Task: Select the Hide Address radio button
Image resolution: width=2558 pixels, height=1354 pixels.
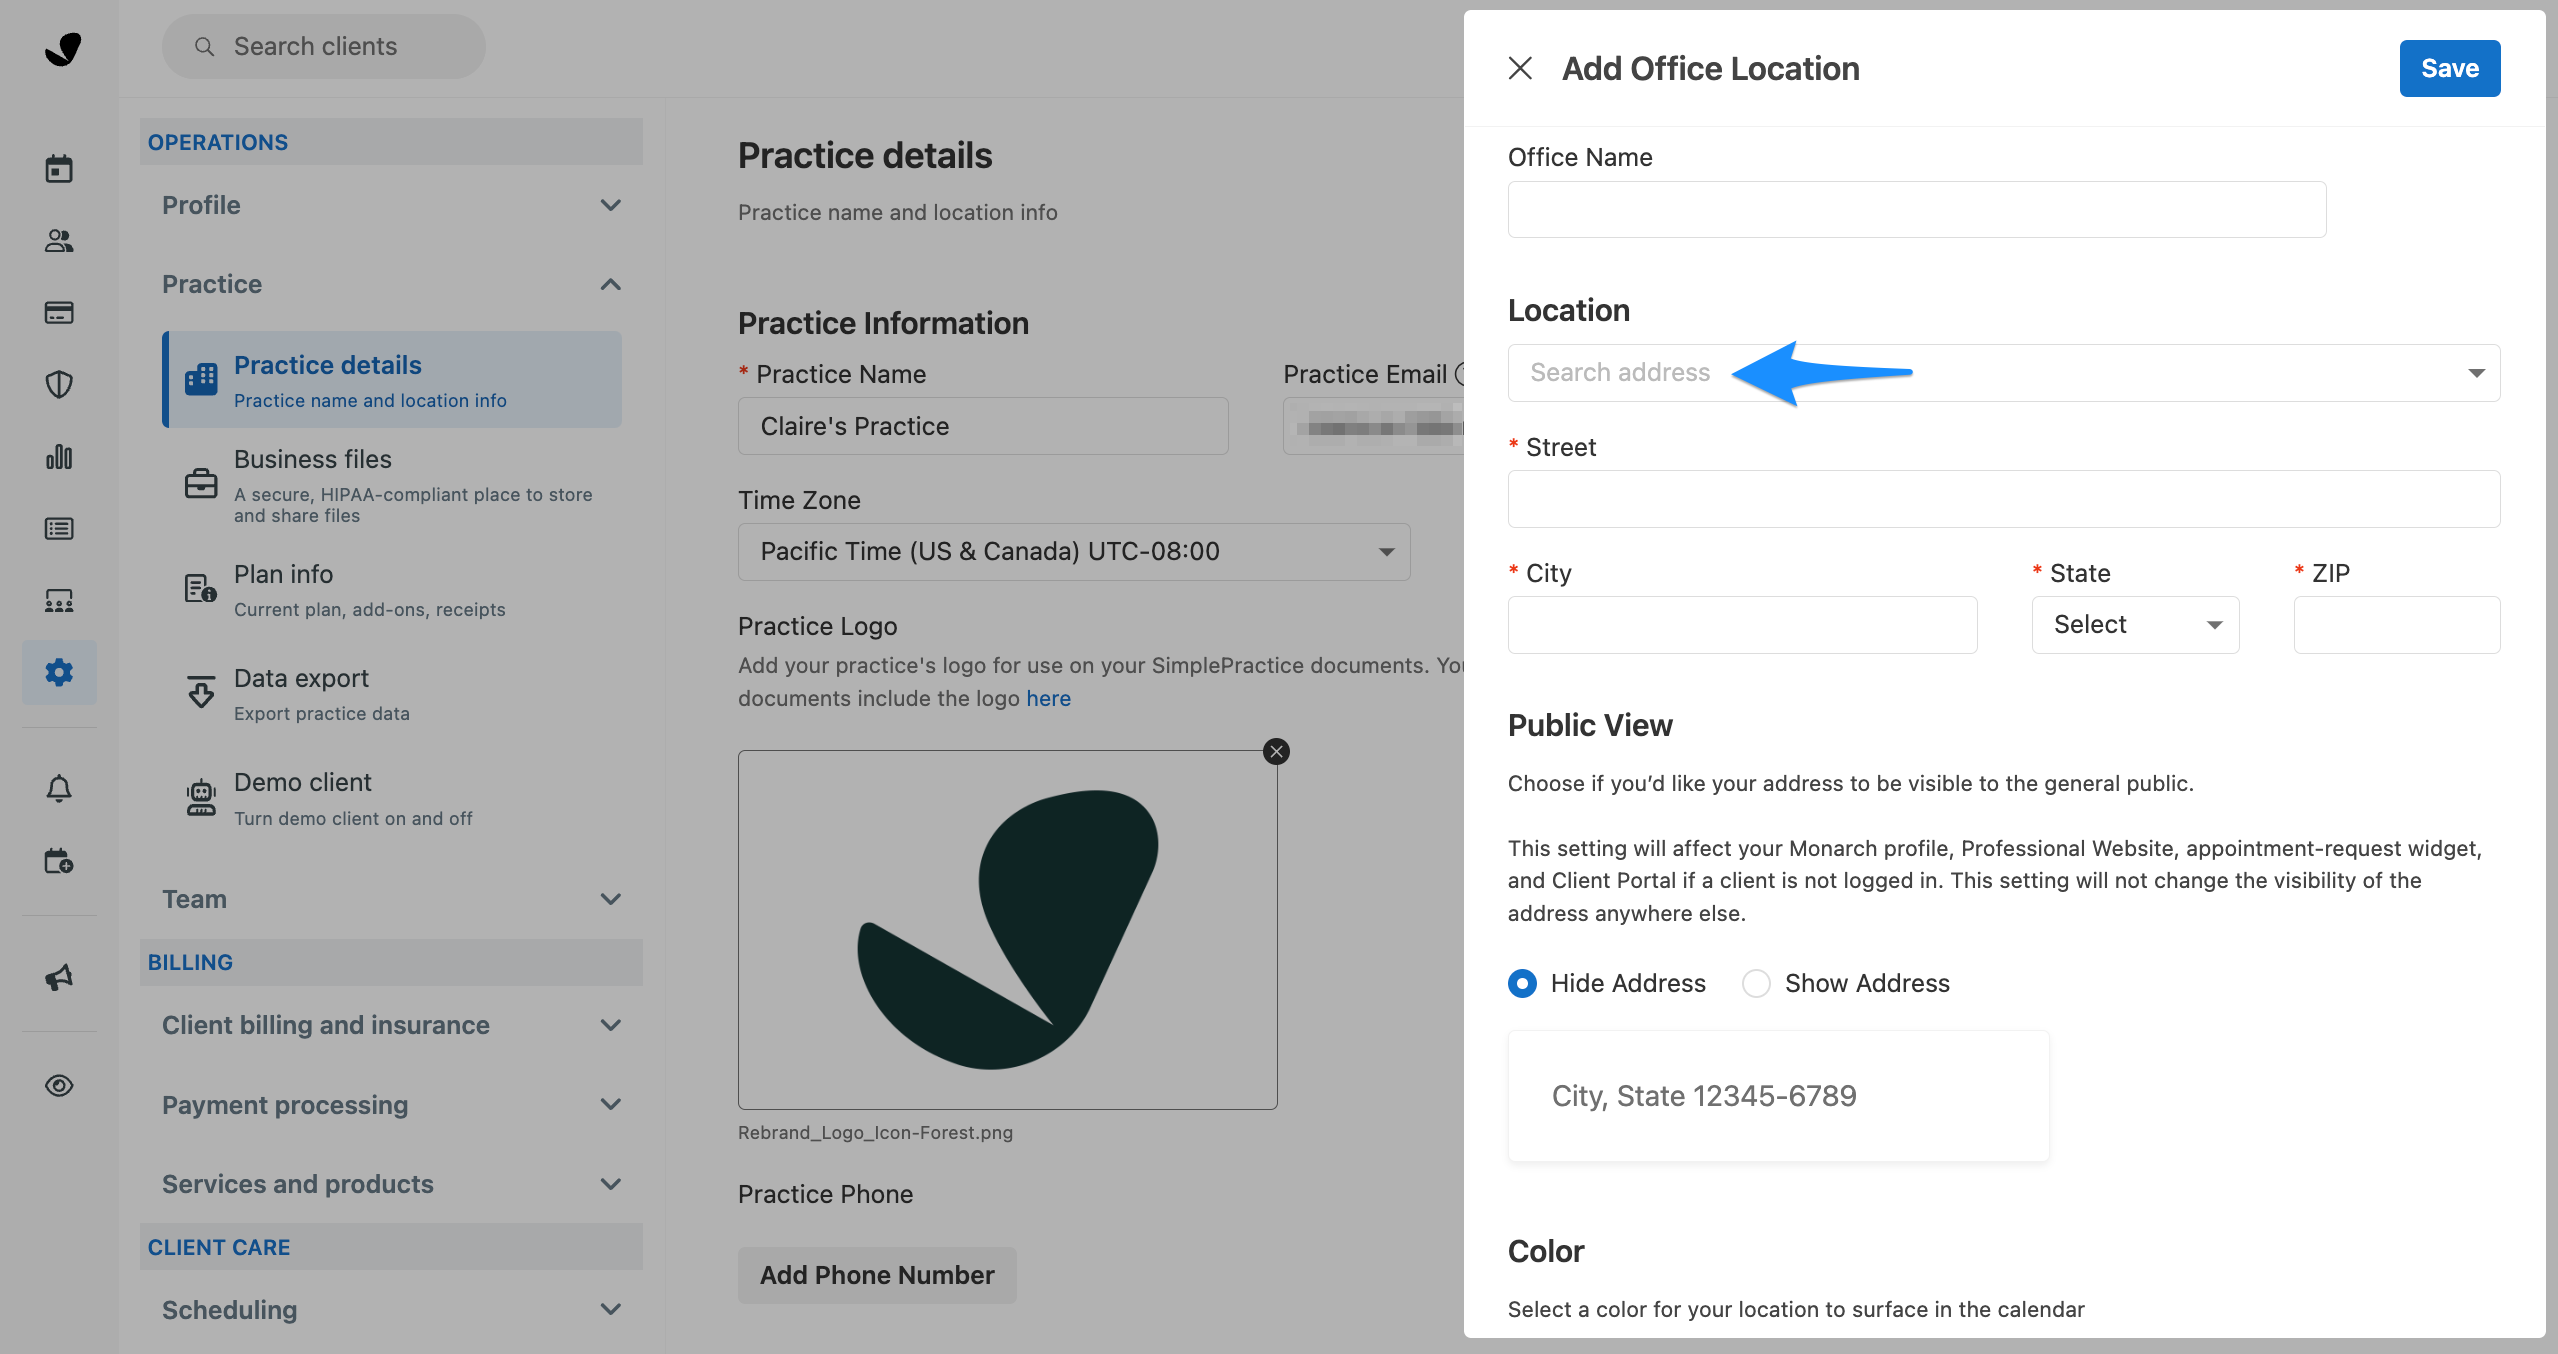Action: pyautogui.click(x=1522, y=983)
